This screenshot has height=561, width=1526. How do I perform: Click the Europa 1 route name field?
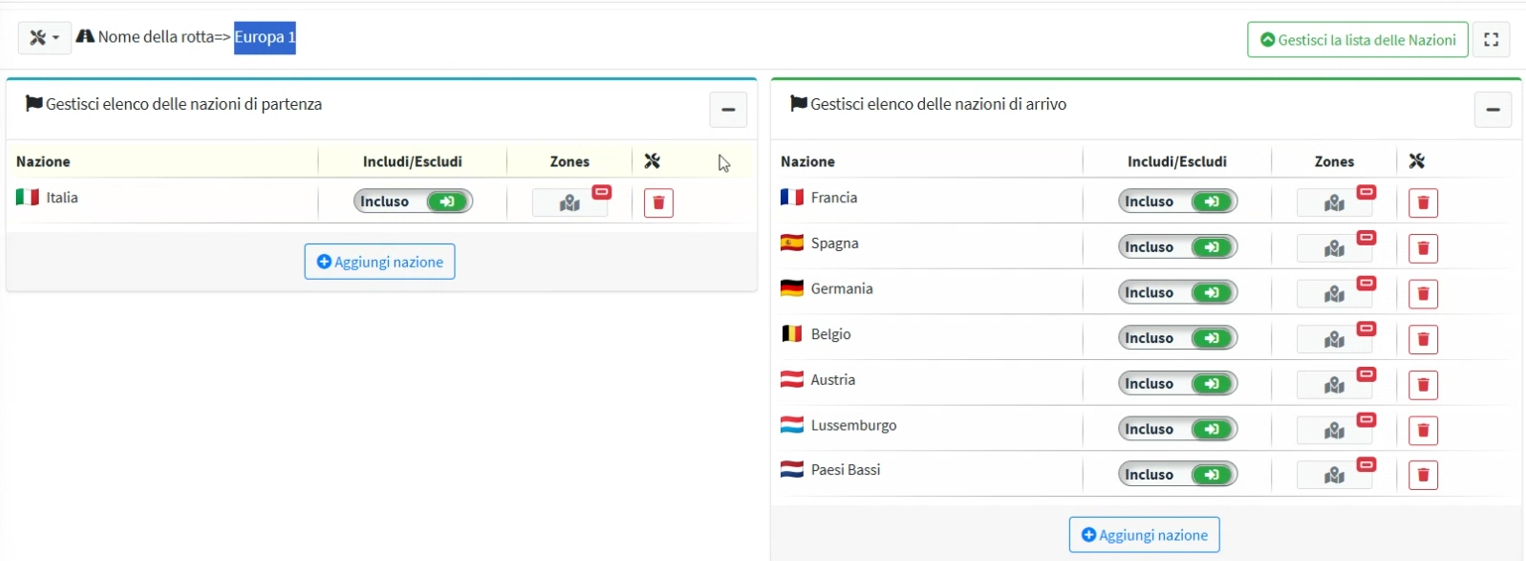coord(265,38)
